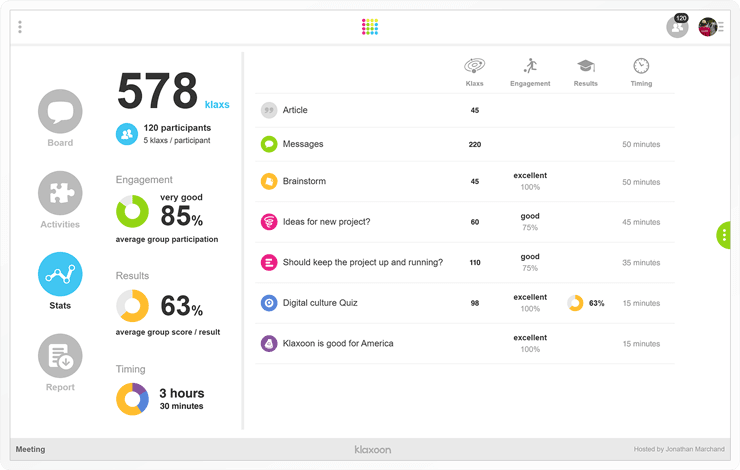Screen dimensions: 740x470
Task: Open participants icon with 120 badge
Action: 677,27
